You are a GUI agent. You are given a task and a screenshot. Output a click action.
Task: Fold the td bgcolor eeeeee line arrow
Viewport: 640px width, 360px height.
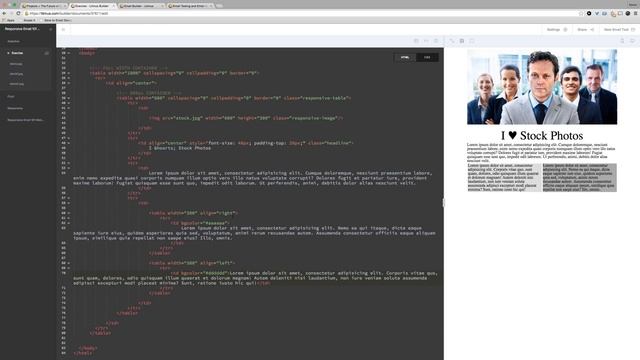coord(69,223)
